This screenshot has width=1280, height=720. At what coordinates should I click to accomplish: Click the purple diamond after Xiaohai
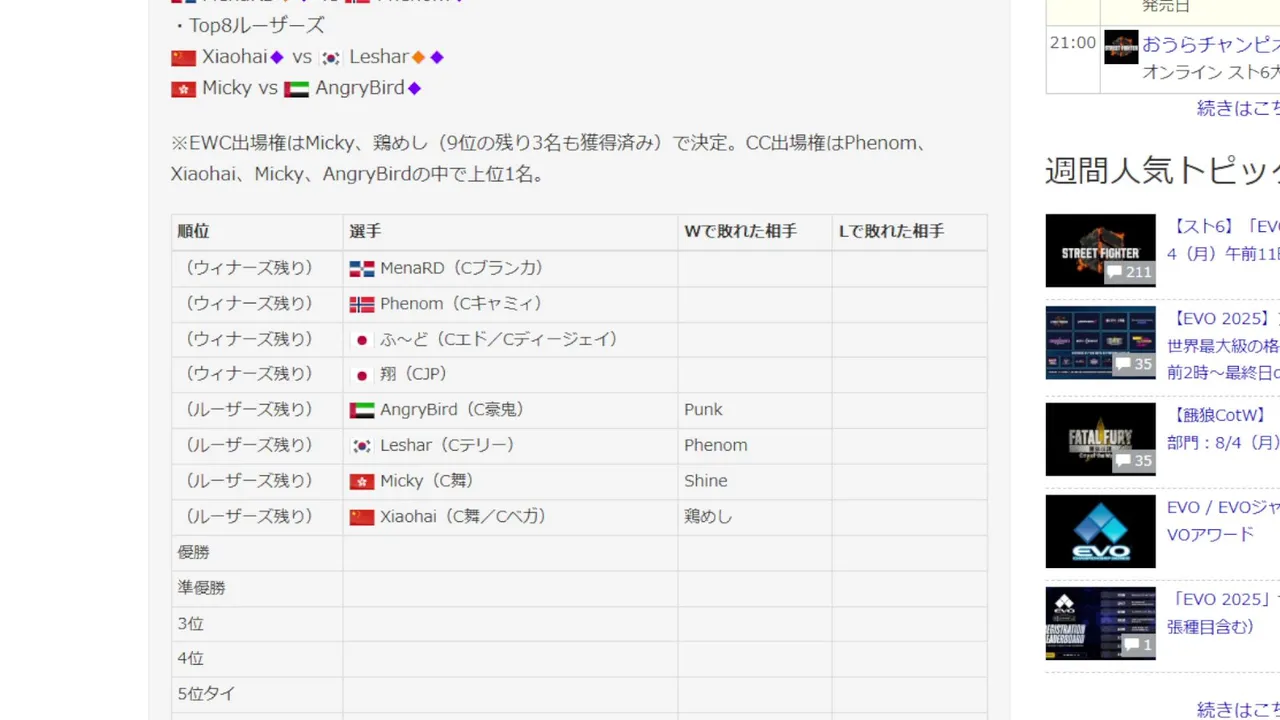(x=277, y=57)
